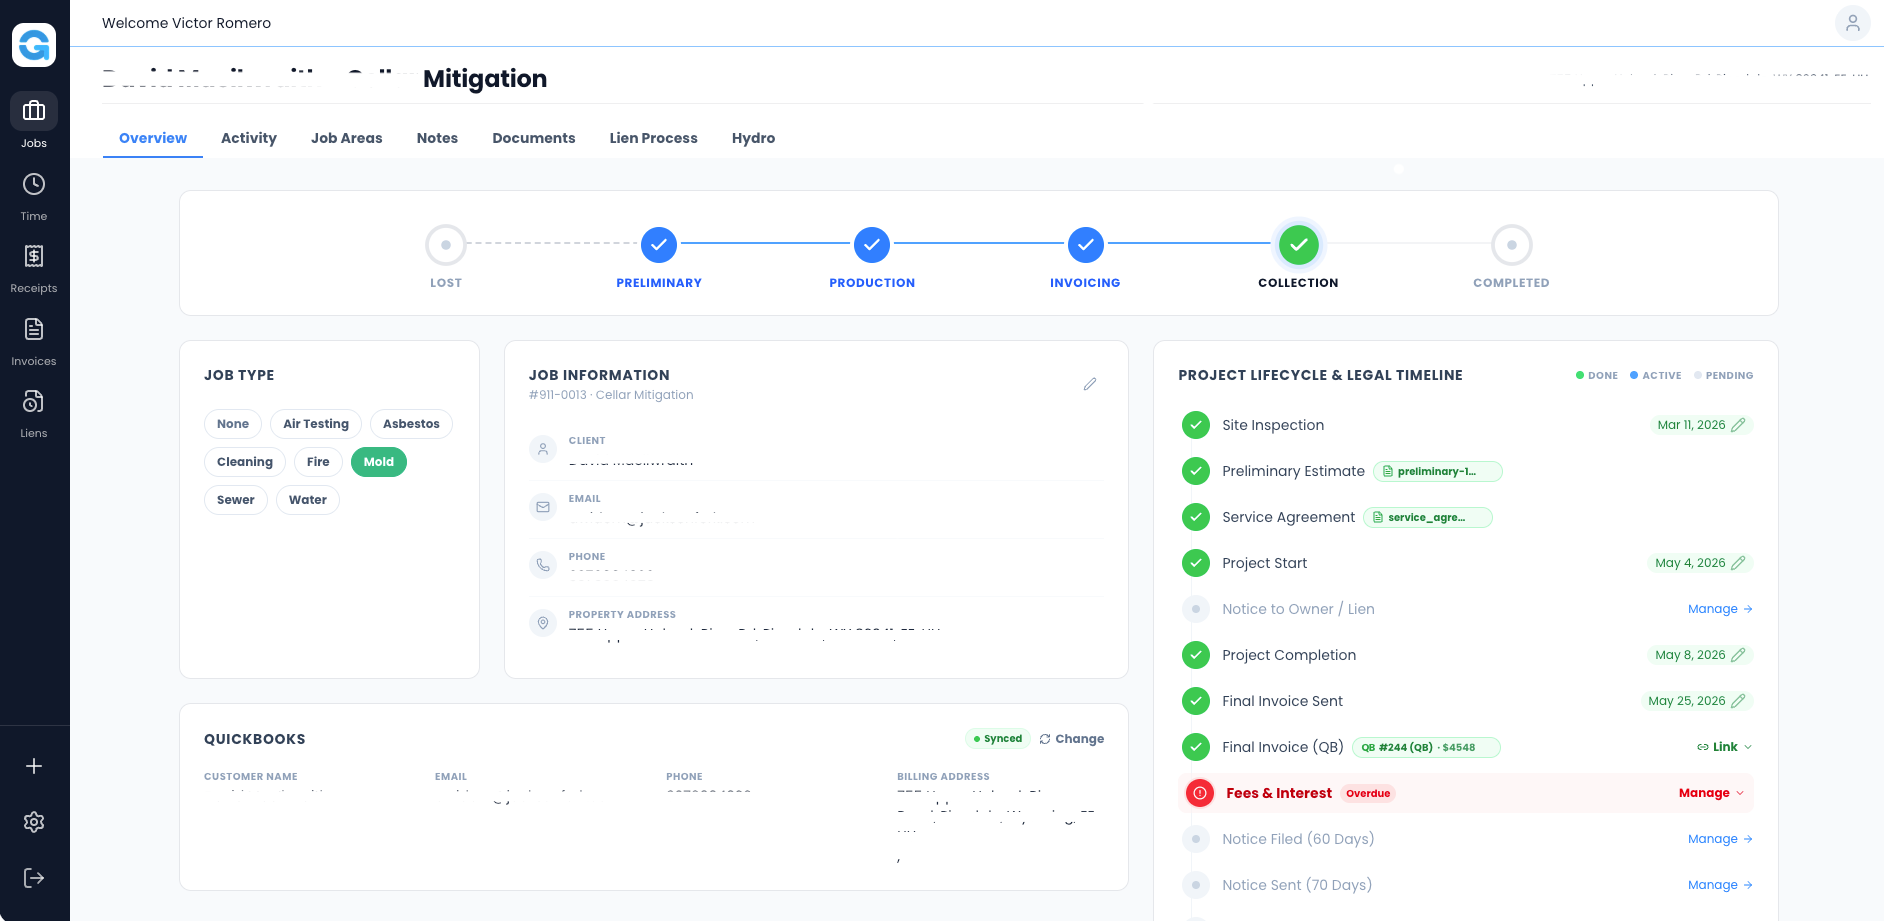Edit the Final Invoice Sent date pencil

coord(1738,701)
